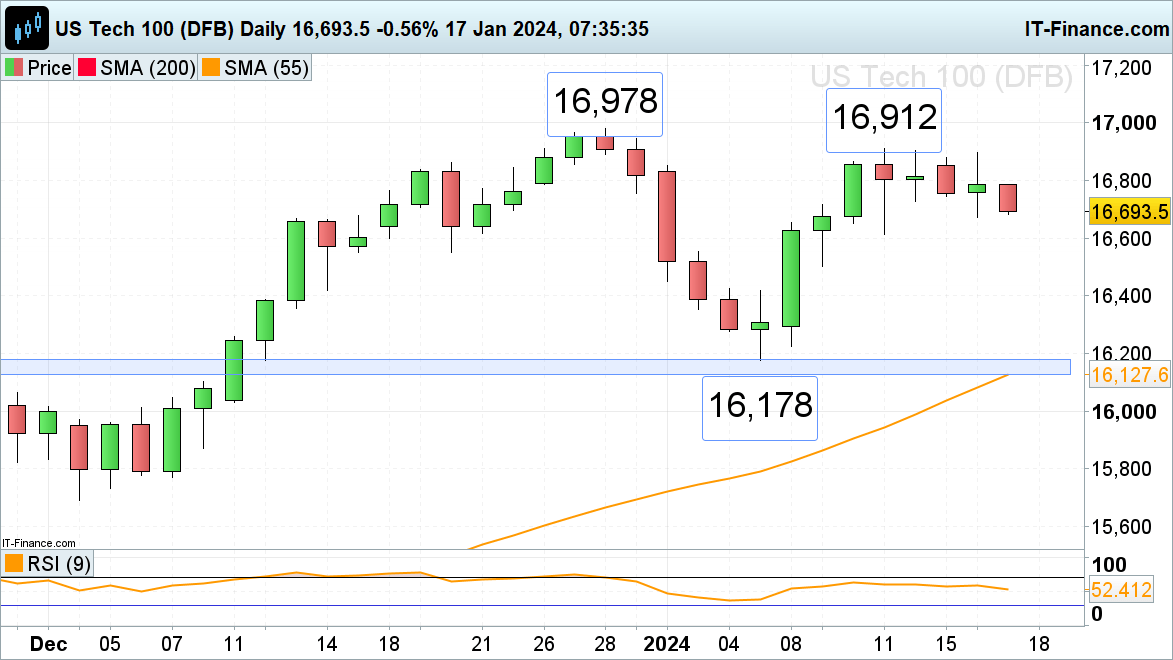This screenshot has width=1173, height=660.
Task: Click the RSI 100 scale label
Action: (x=1109, y=564)
